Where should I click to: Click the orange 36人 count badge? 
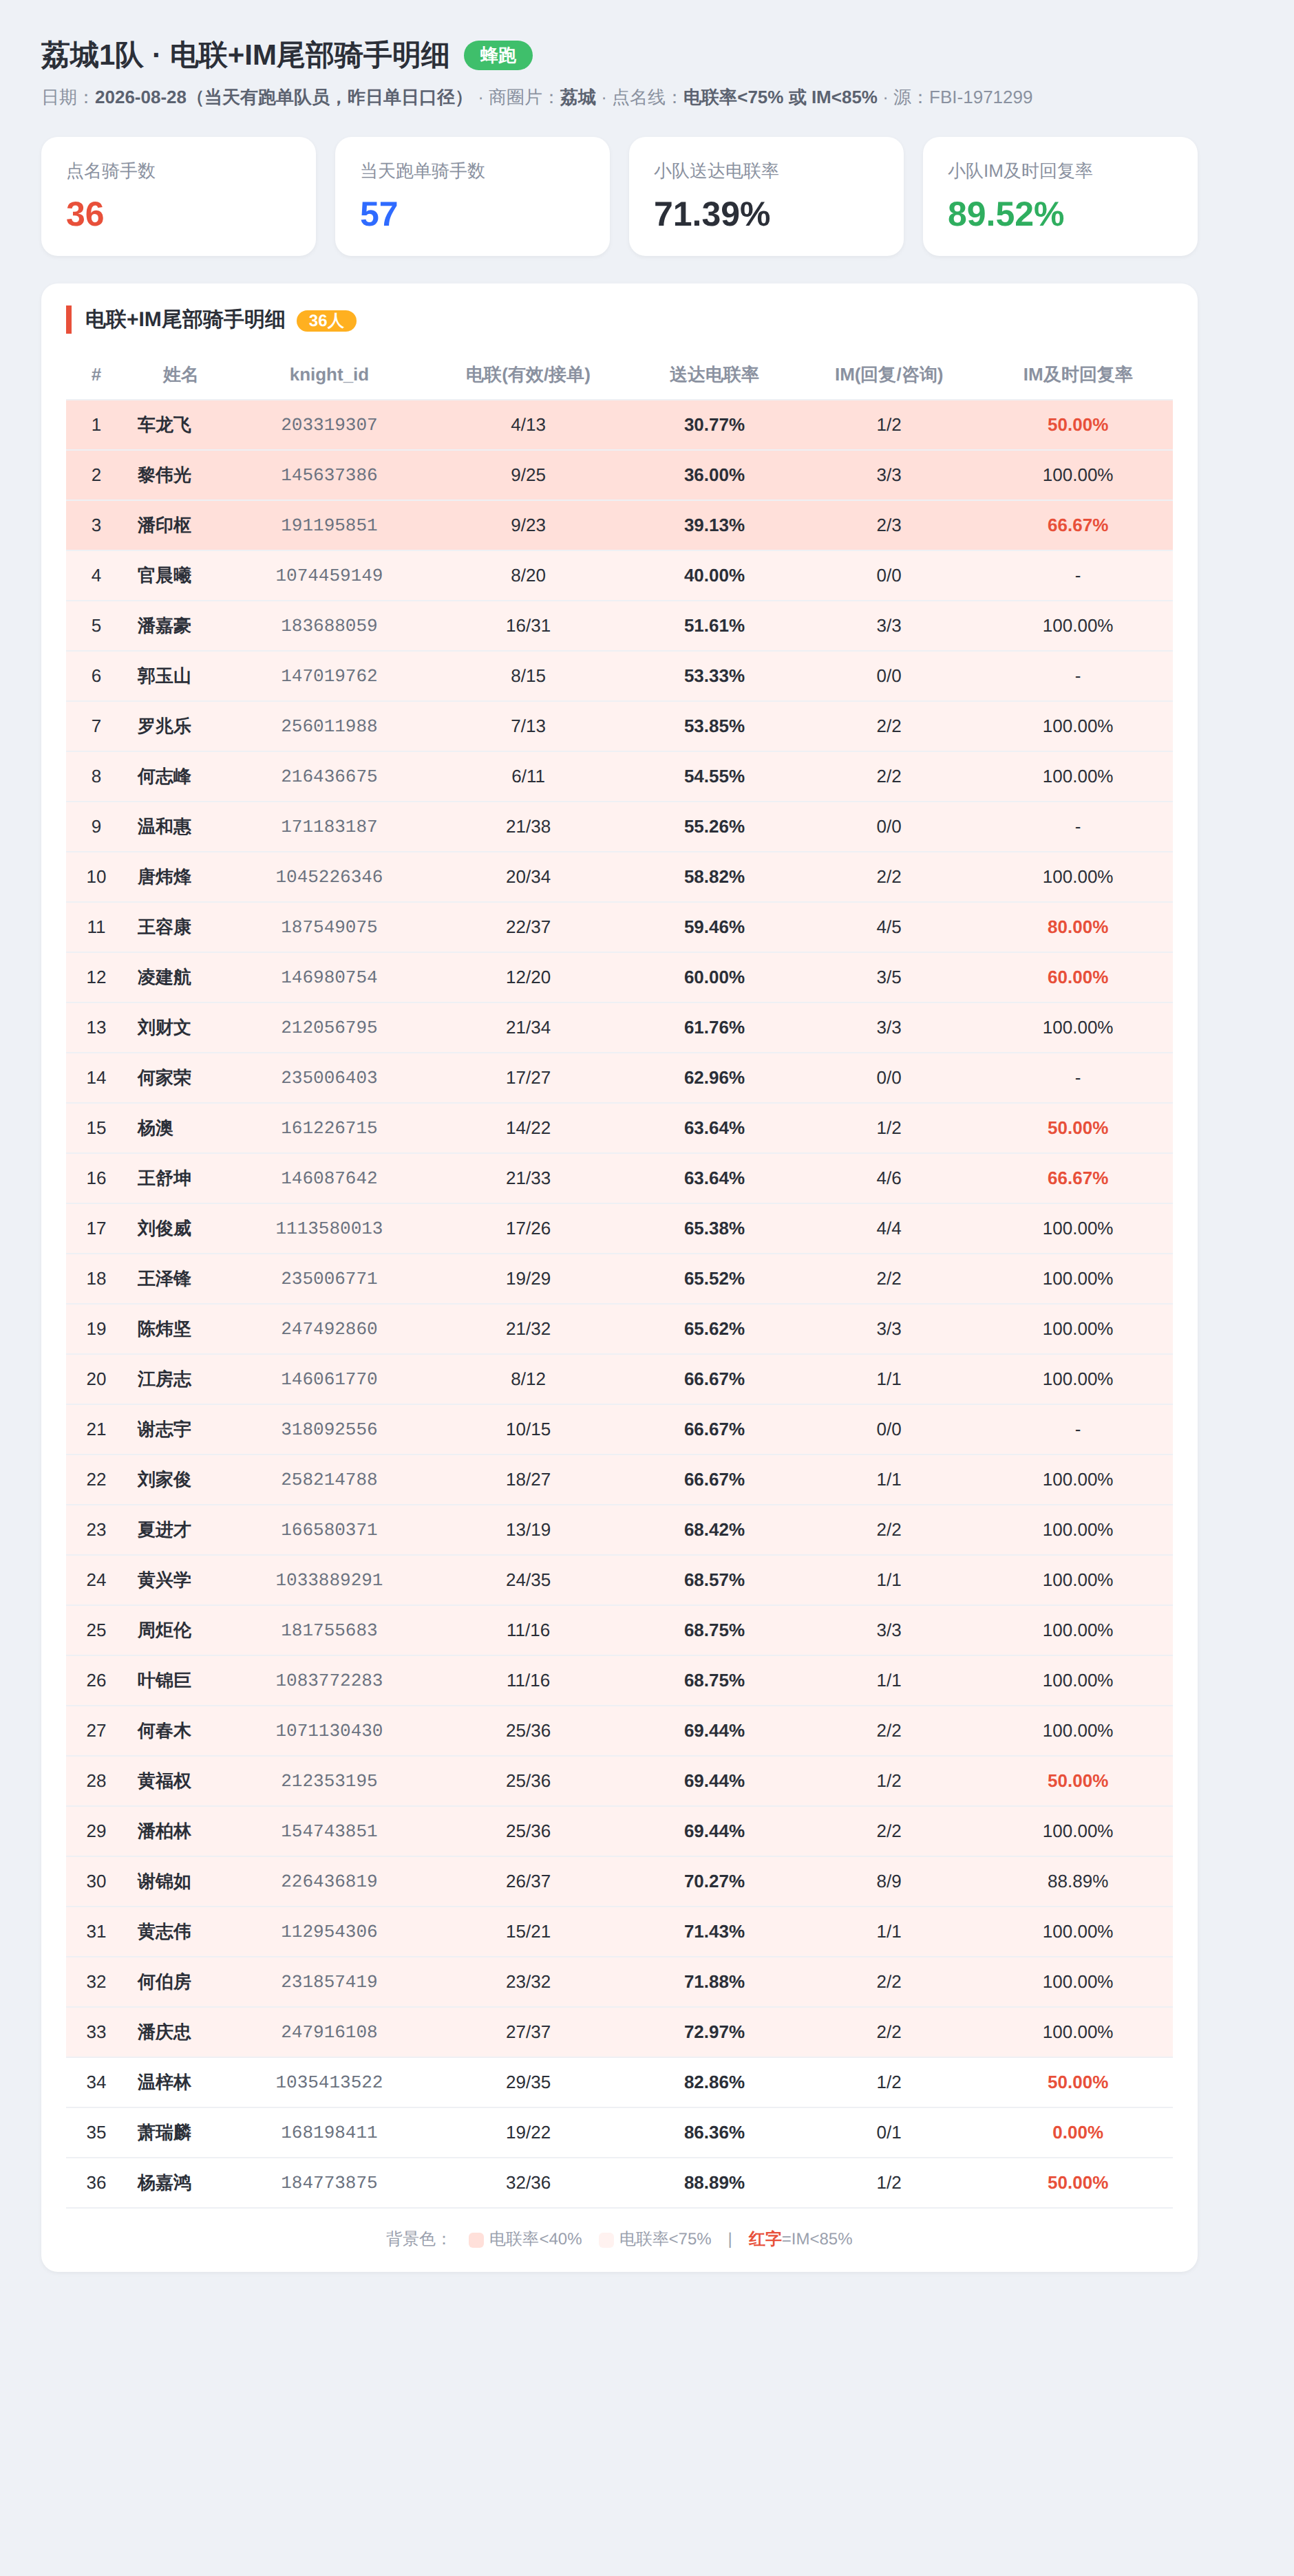(326, 321)
